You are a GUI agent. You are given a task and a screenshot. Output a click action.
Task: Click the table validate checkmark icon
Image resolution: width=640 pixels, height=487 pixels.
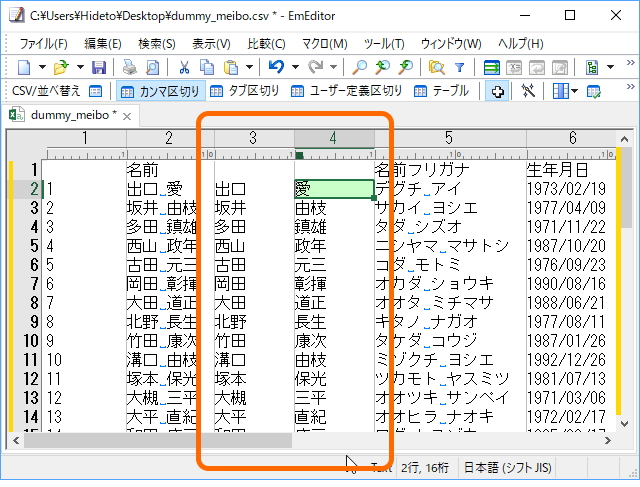(x=593, y=91)
